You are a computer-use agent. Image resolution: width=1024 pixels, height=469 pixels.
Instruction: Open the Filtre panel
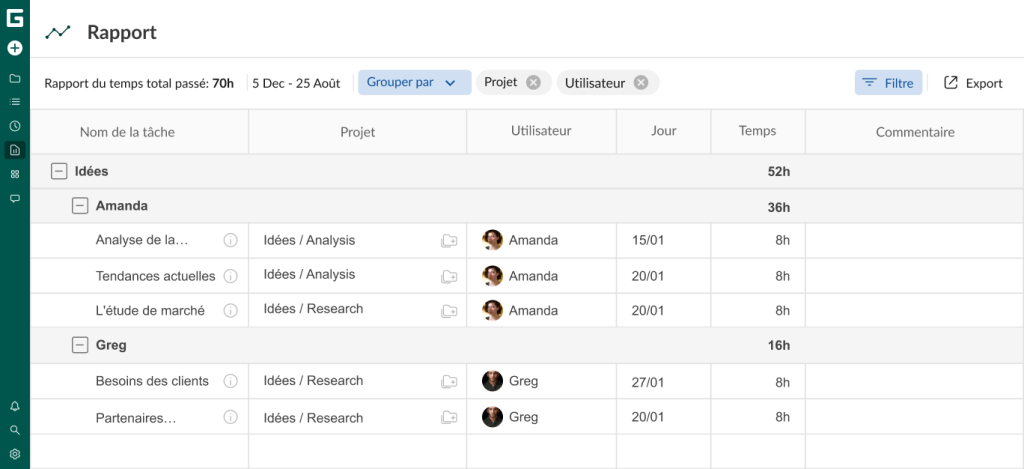tap(888, 83)
